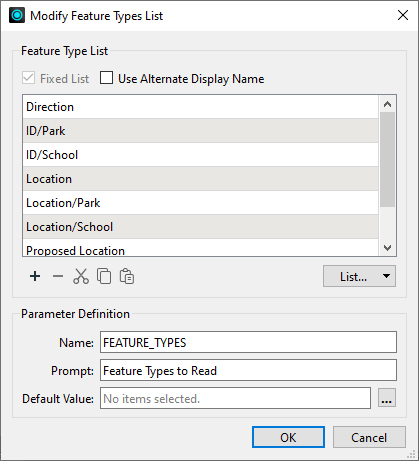Viewport: 419px width, 461px height.
Task: Click the app icon in the title bar
Action: click(x=17, y=15)
